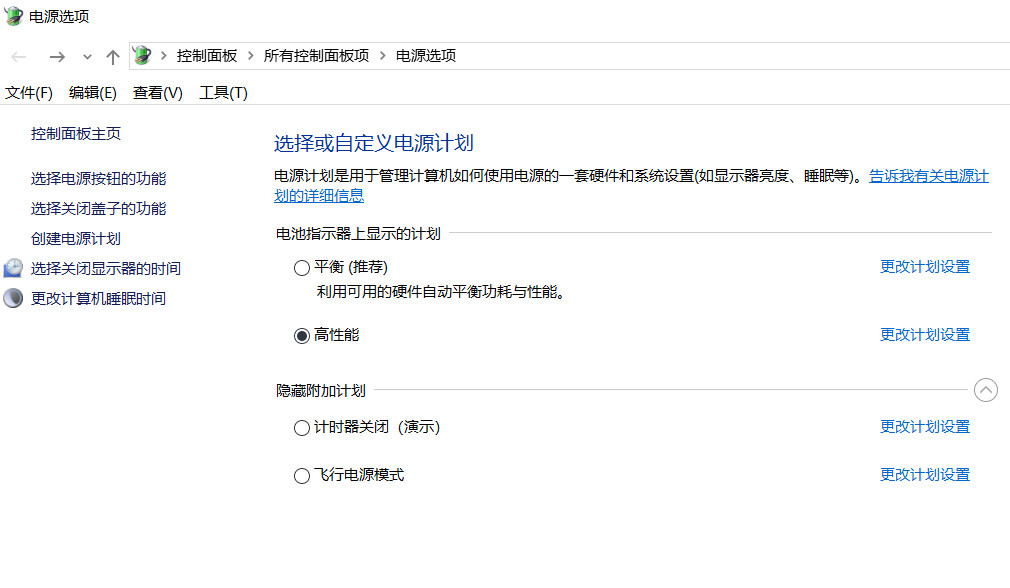Screen dimensions: 1010x588
Task: Click the up-one-level arrow icon
Action: [x=113, y=57]
